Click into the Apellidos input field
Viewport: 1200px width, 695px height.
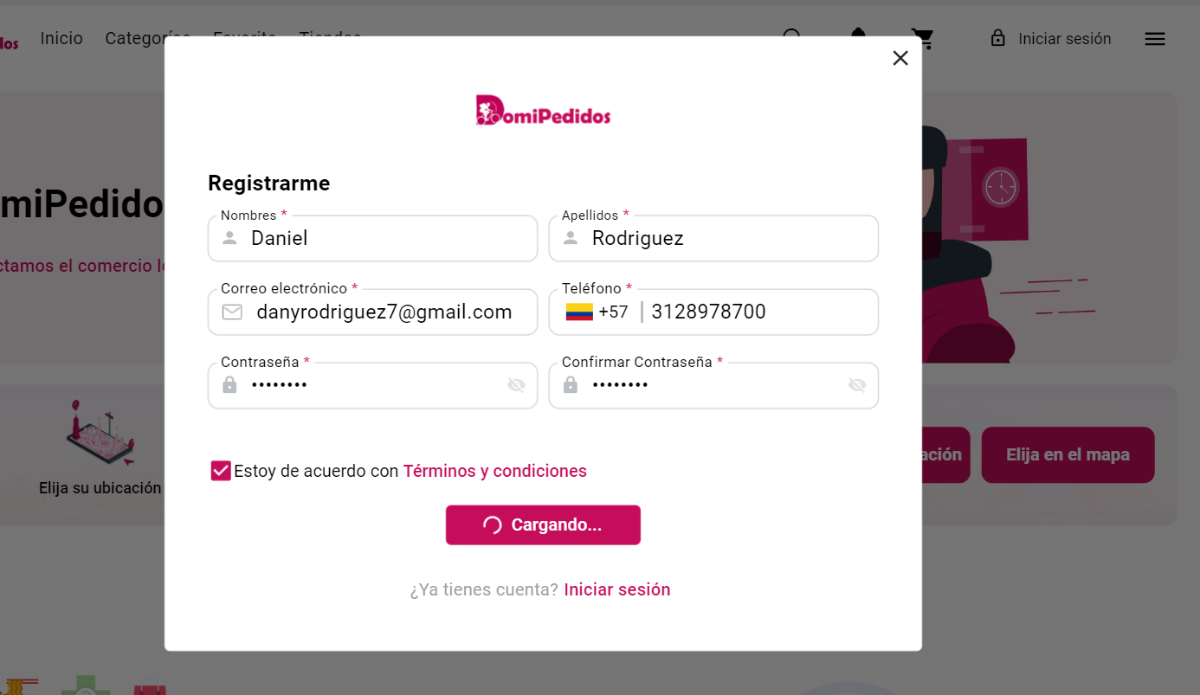[x=714, y=238]
